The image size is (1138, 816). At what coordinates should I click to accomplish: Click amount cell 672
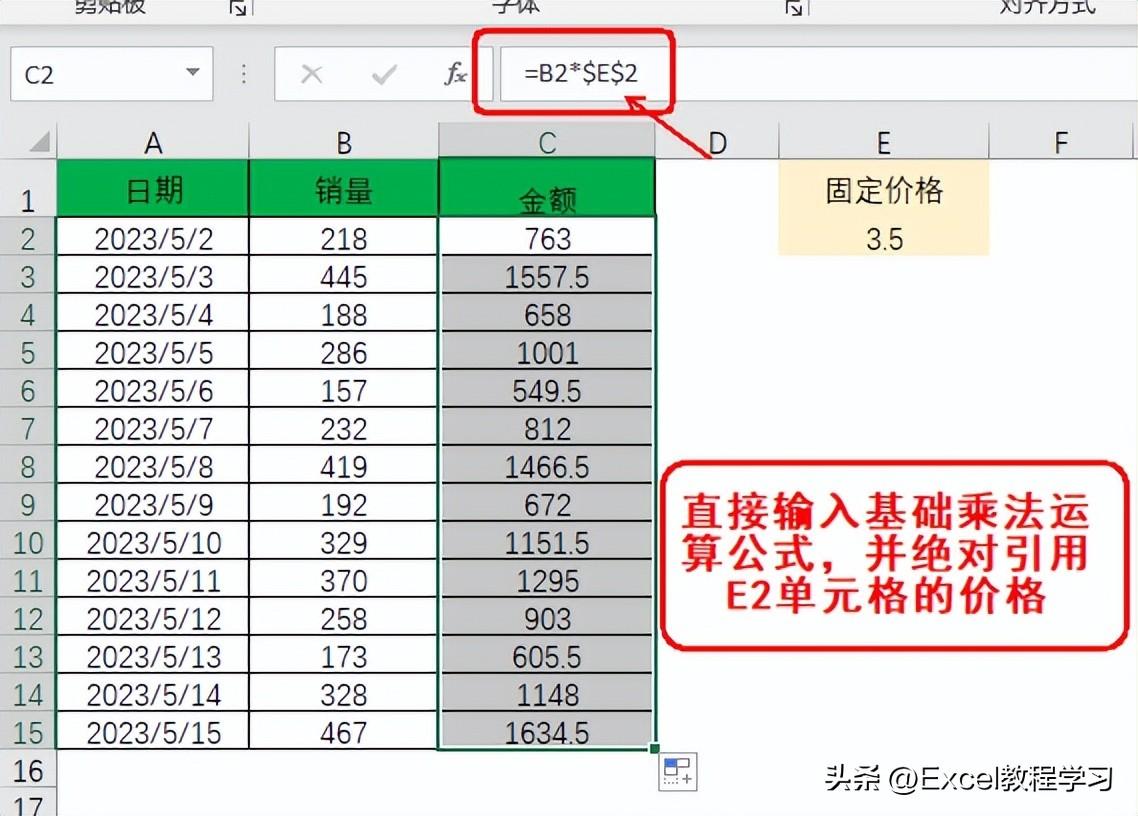[x=547, y=503]
